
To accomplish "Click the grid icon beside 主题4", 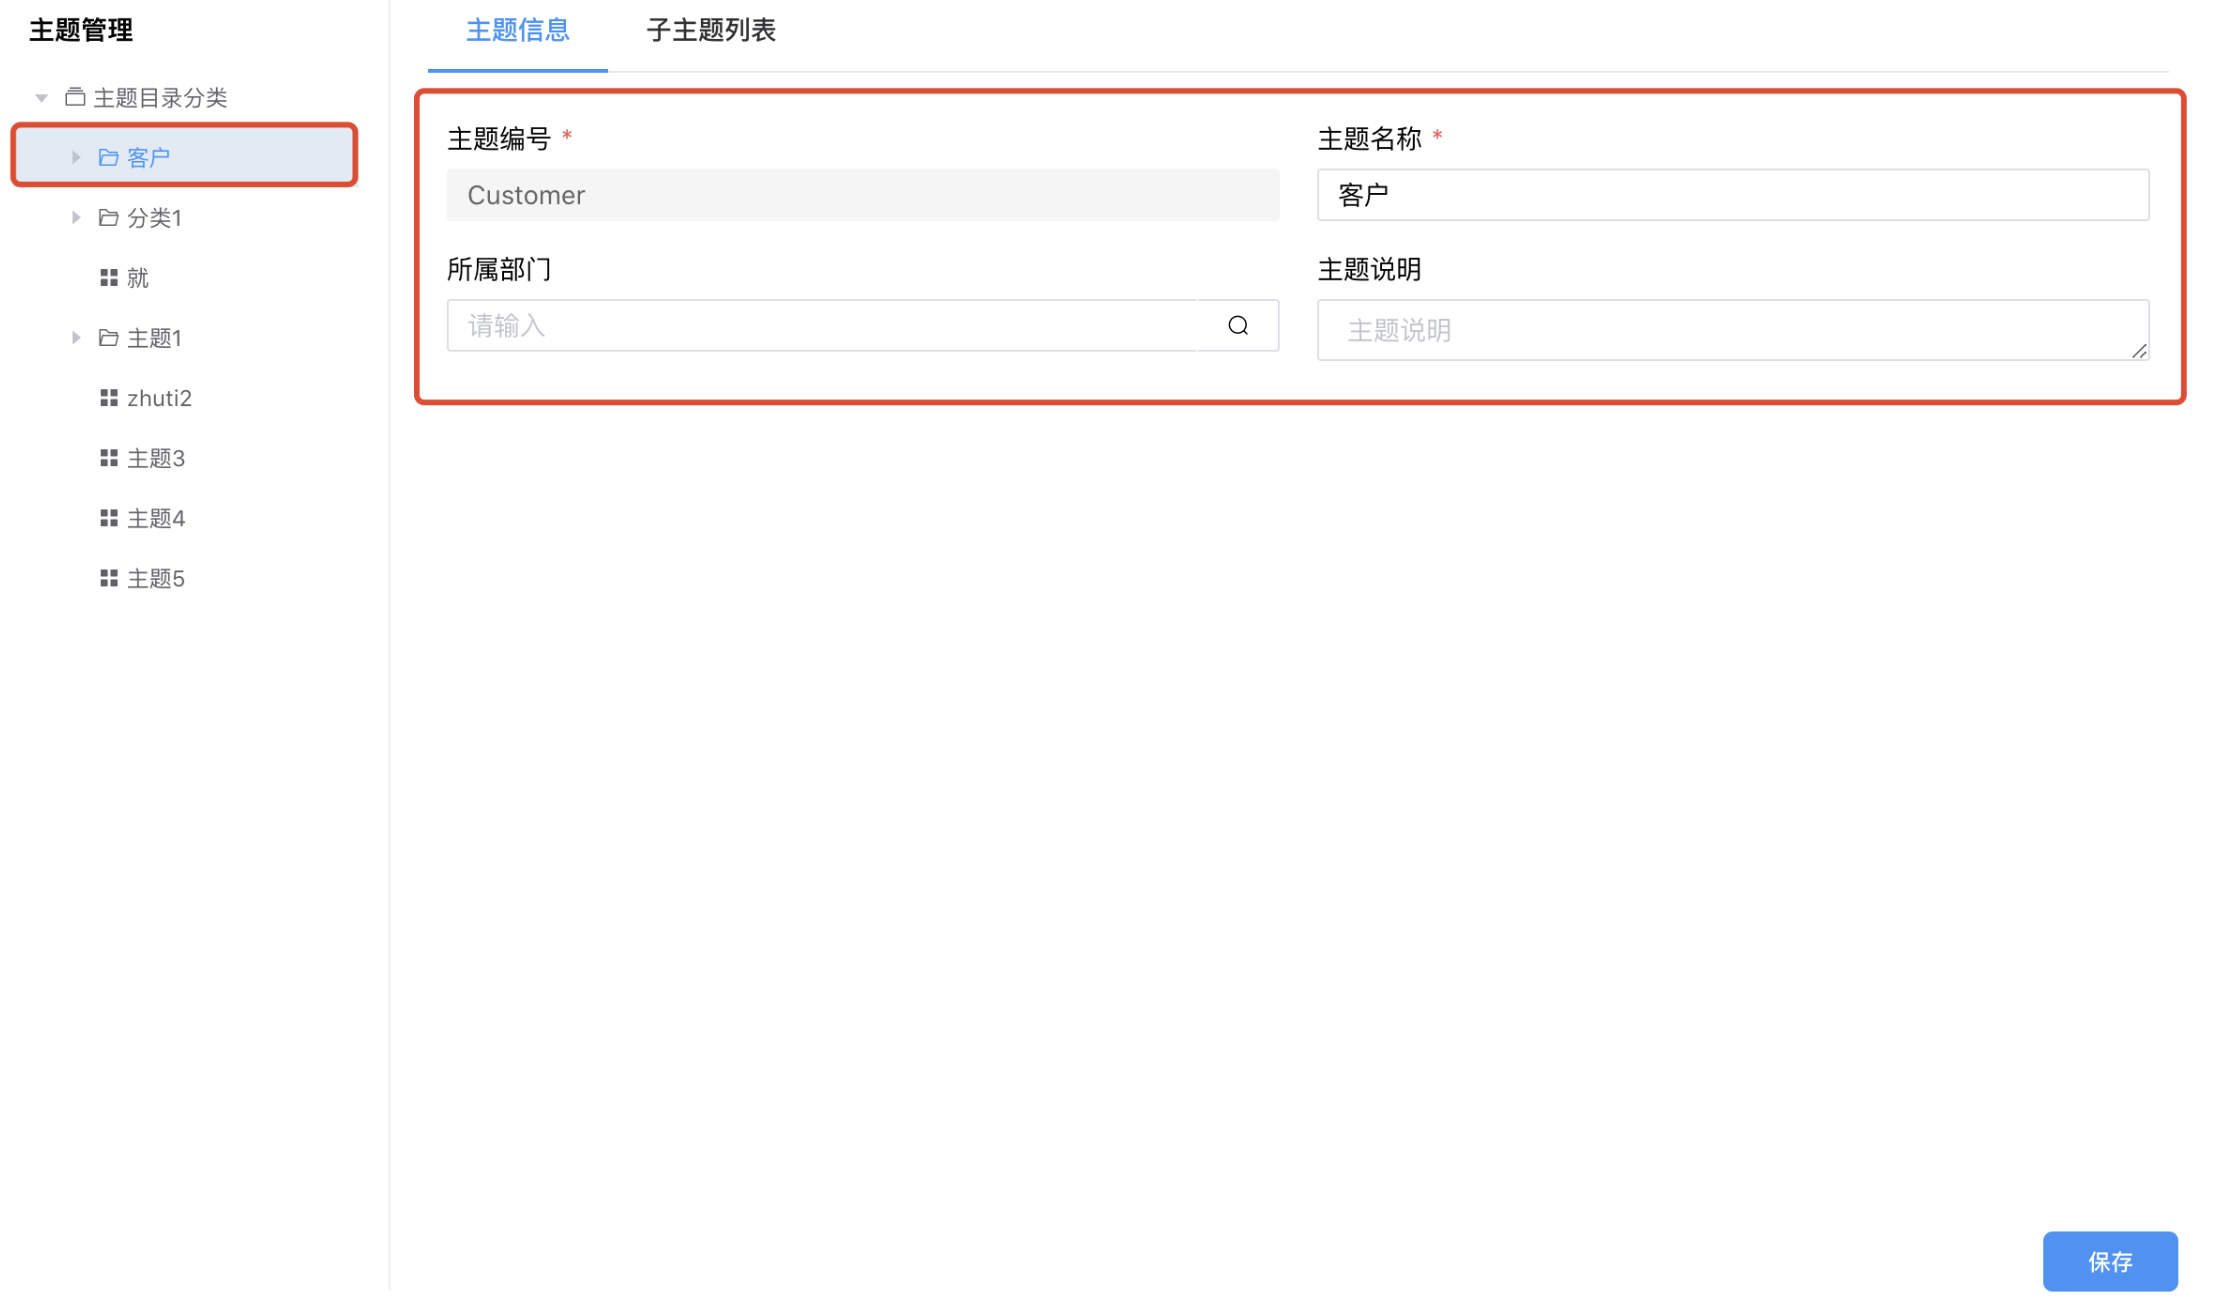I will click(108, 517).
